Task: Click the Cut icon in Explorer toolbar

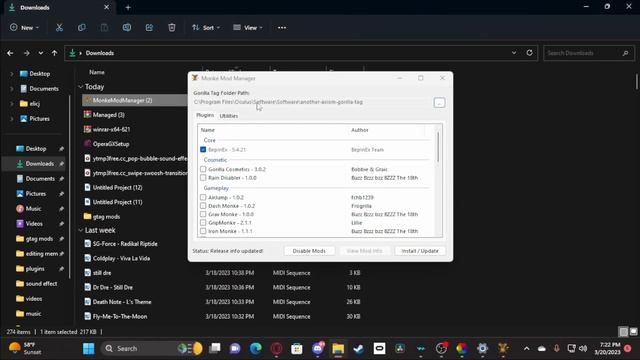Action: point(59,28)
